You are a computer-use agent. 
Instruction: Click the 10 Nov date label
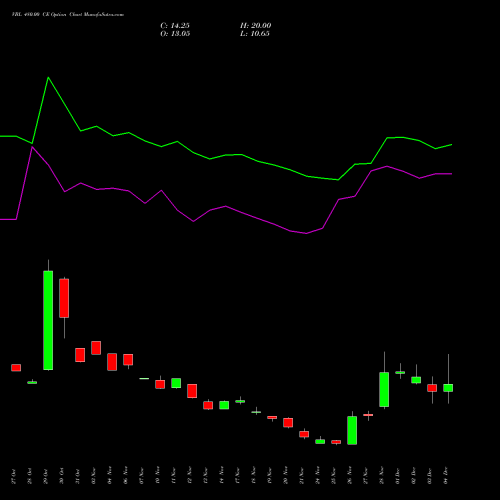(157, 476)
